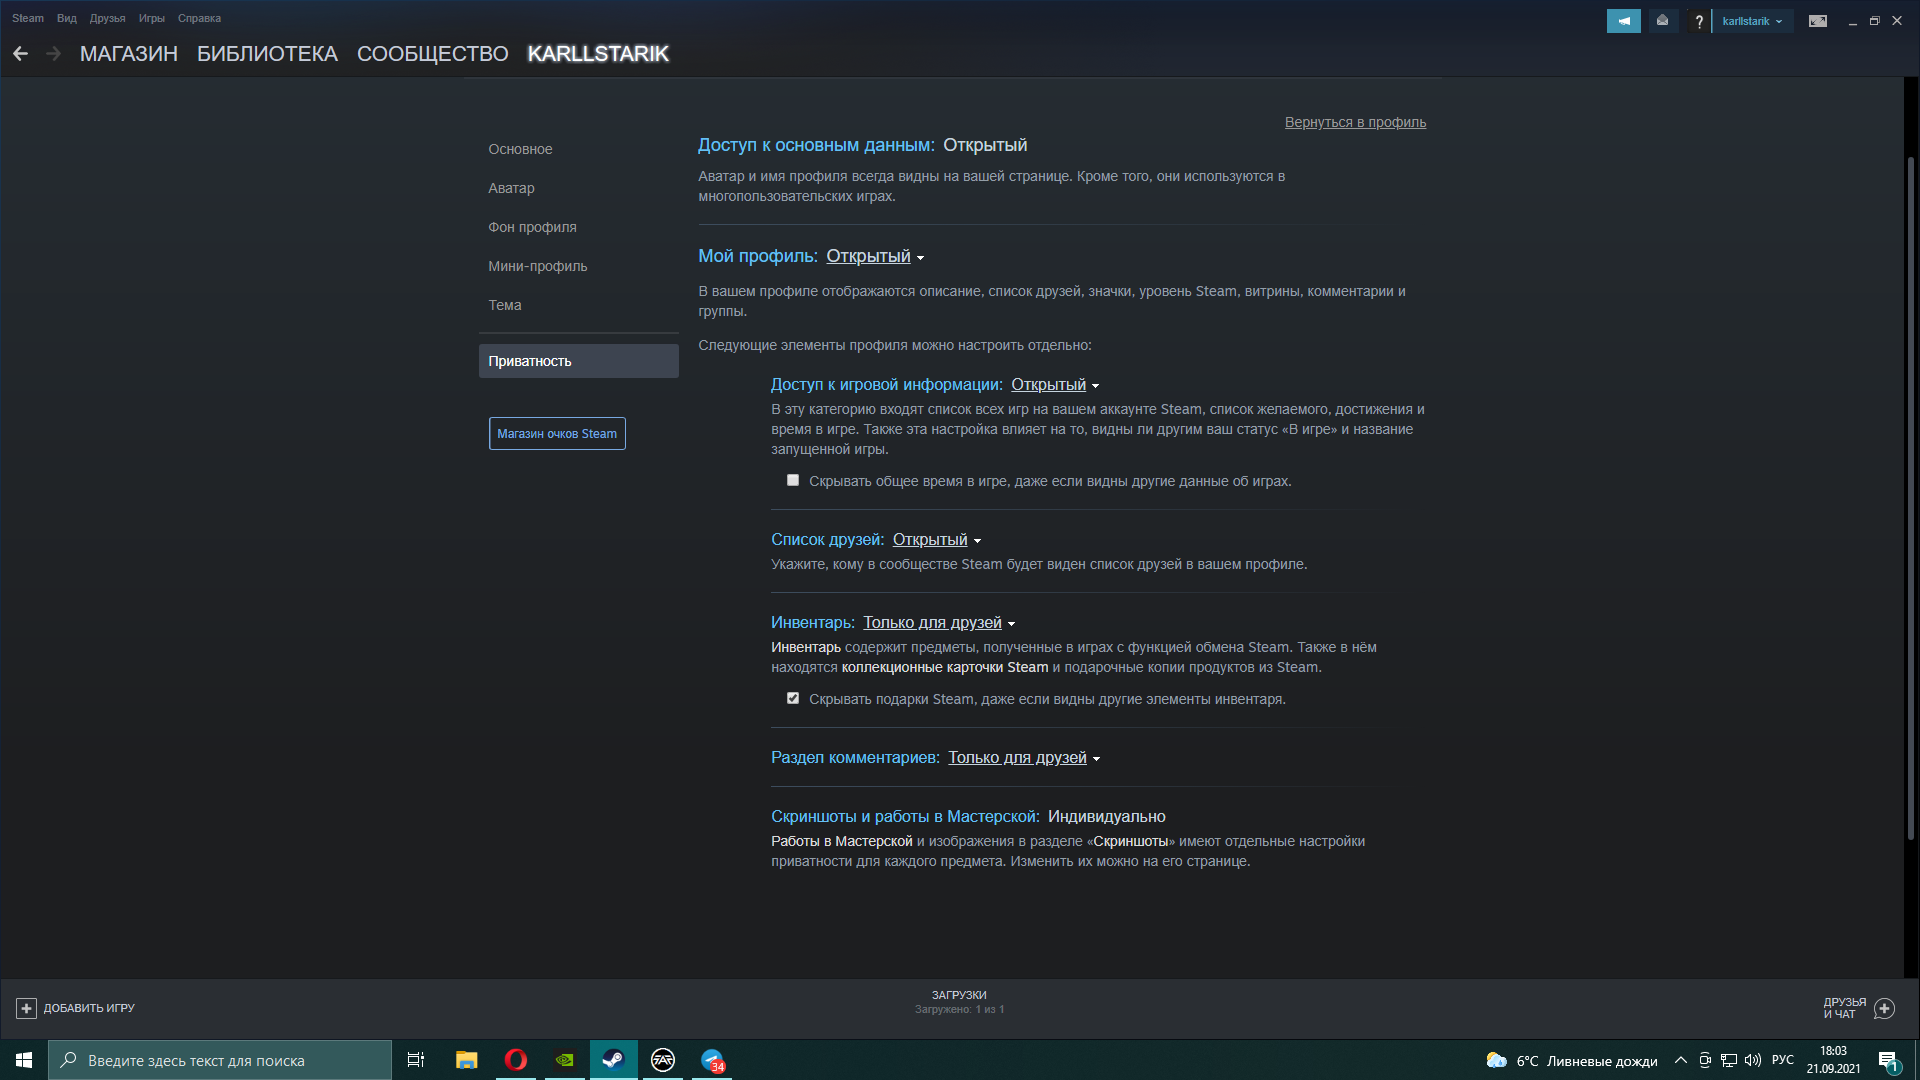Open Friends and Chat plus icon
Viewport: 1920px width, 1080px height.
pyautogui.click(x=1884, y=1008)
